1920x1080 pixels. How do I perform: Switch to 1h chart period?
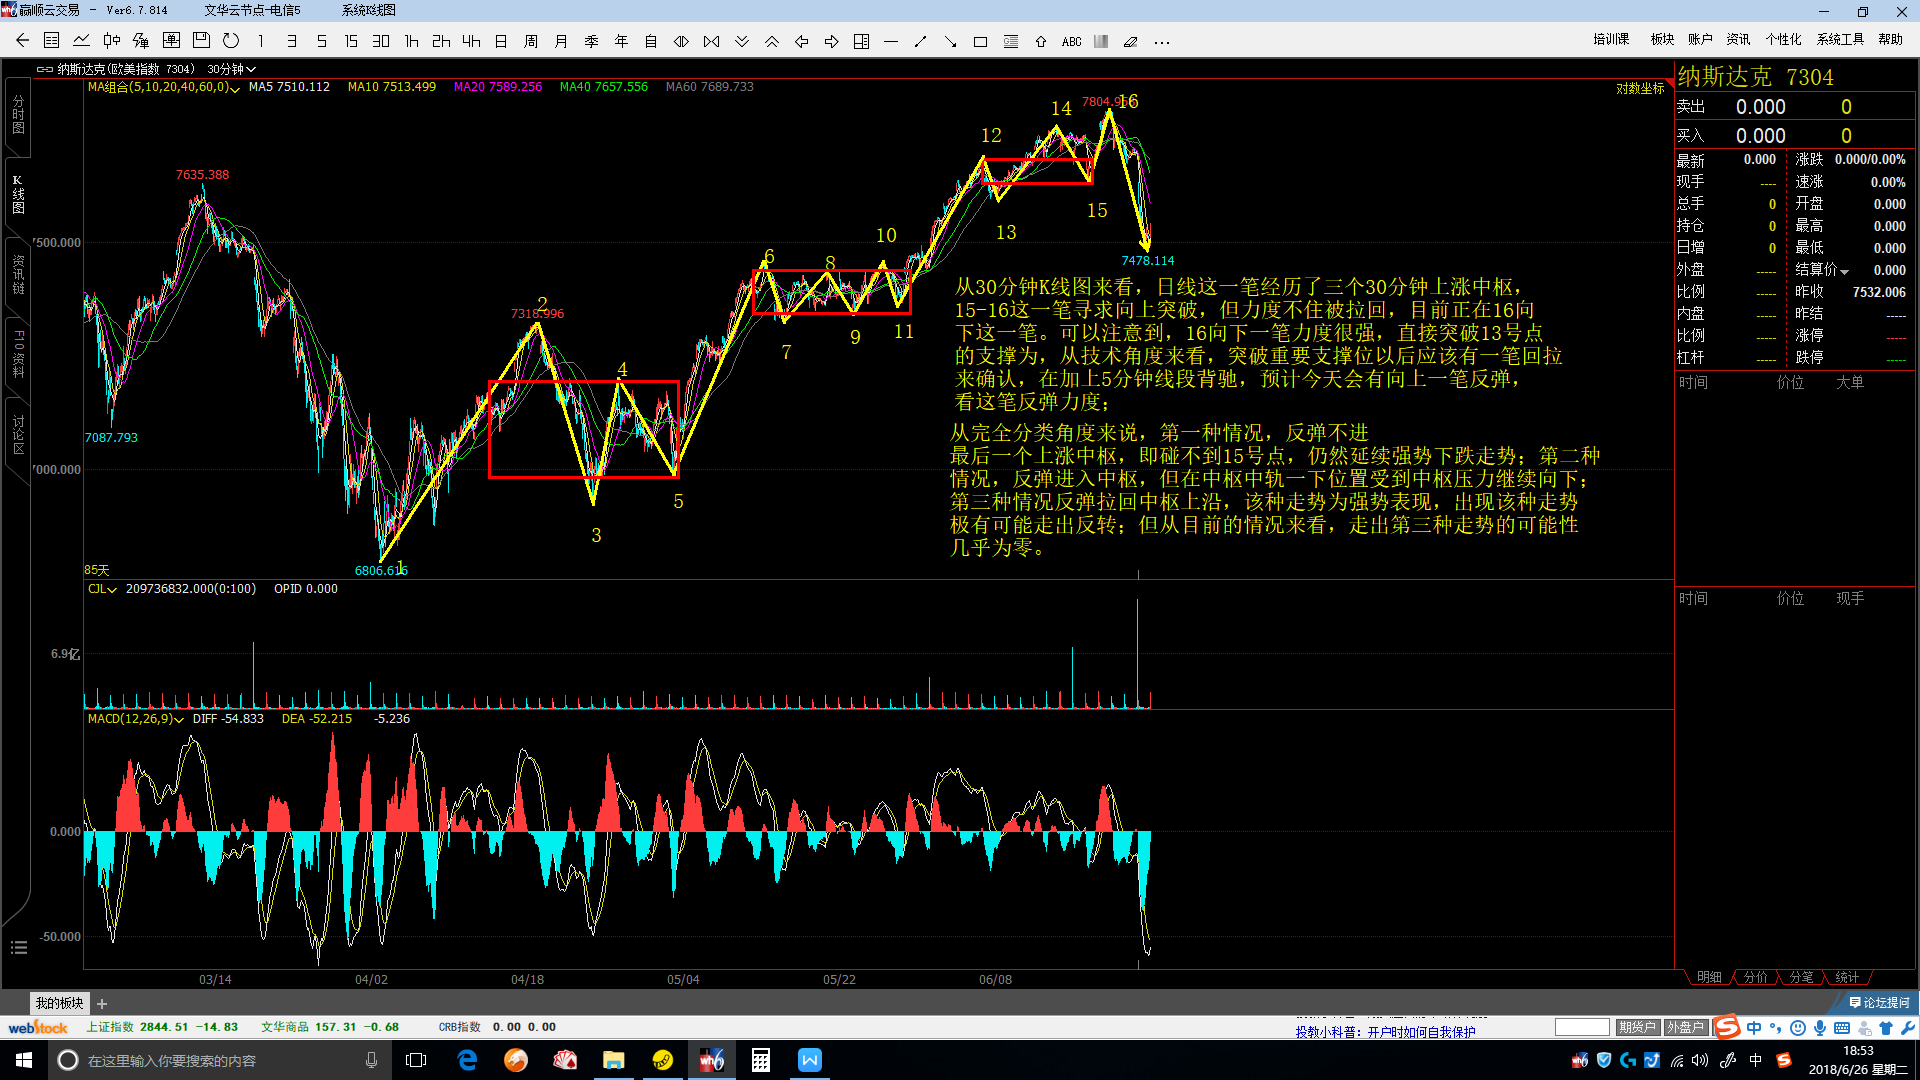pos(411,41)
